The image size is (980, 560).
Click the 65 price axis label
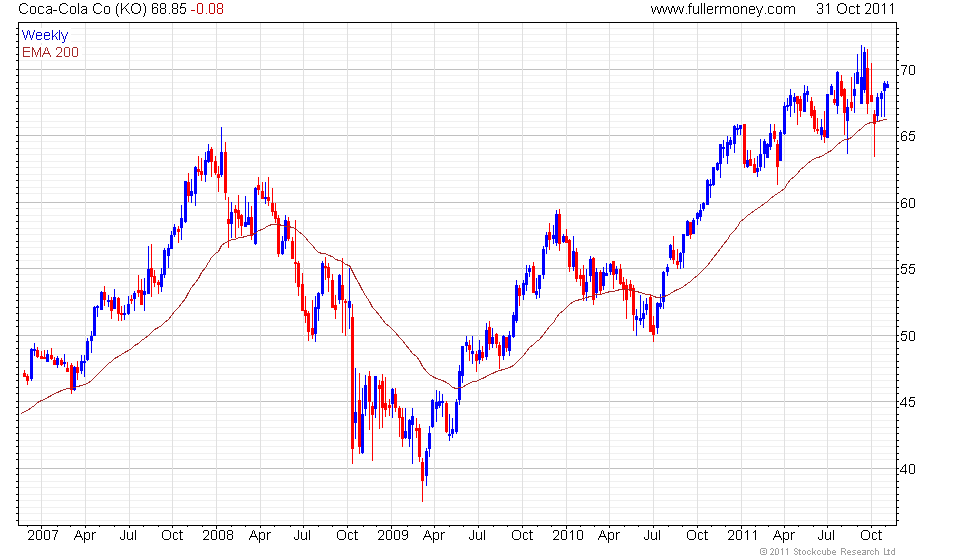click(908, 136)
